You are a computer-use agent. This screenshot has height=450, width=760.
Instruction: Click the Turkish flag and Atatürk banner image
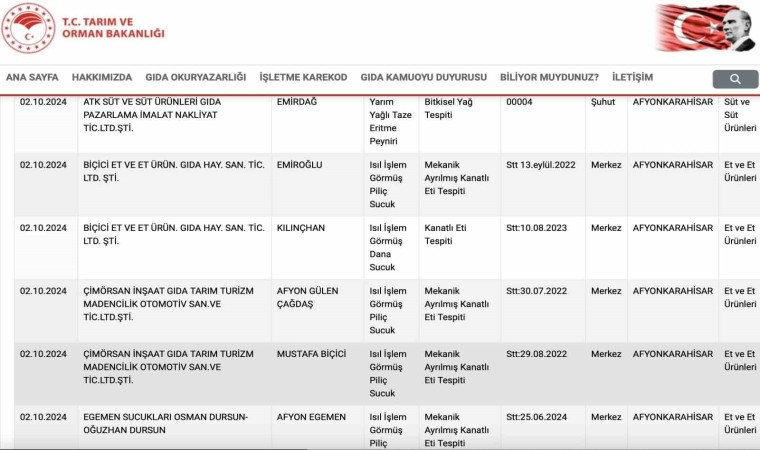[x=706, y=28]
